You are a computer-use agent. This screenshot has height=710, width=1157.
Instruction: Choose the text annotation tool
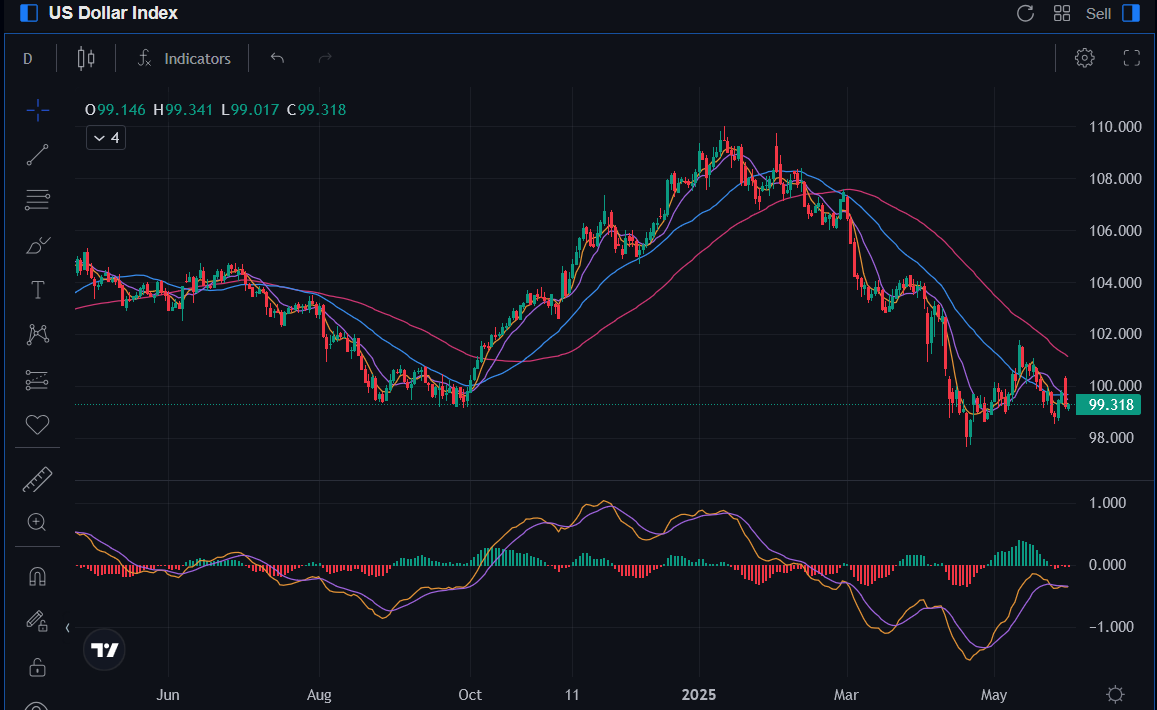[38, 290]
